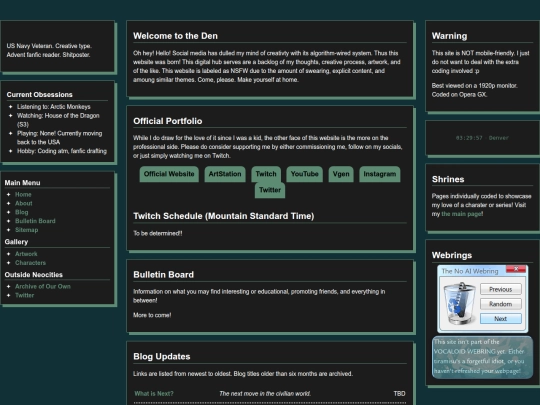Click the Gallery menu heading
This screenshot has height=405, width=540.
coord(16,242)
